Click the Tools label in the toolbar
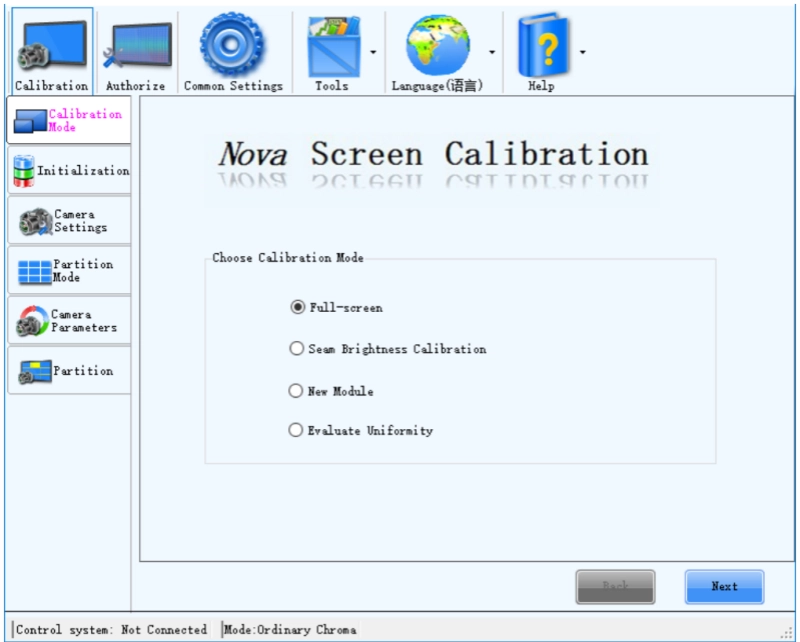Viewport: 800px width, 642px height. click(x=332, y=86)
